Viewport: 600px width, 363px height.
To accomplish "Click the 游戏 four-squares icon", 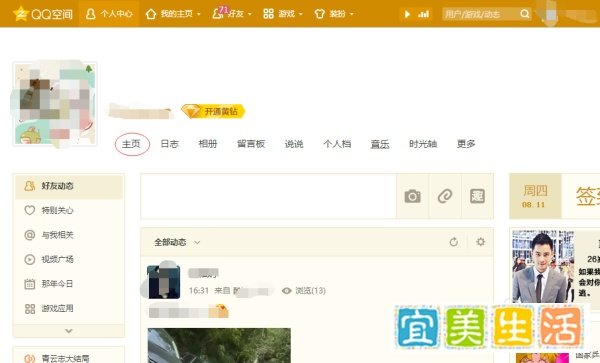I will (268, 14).
